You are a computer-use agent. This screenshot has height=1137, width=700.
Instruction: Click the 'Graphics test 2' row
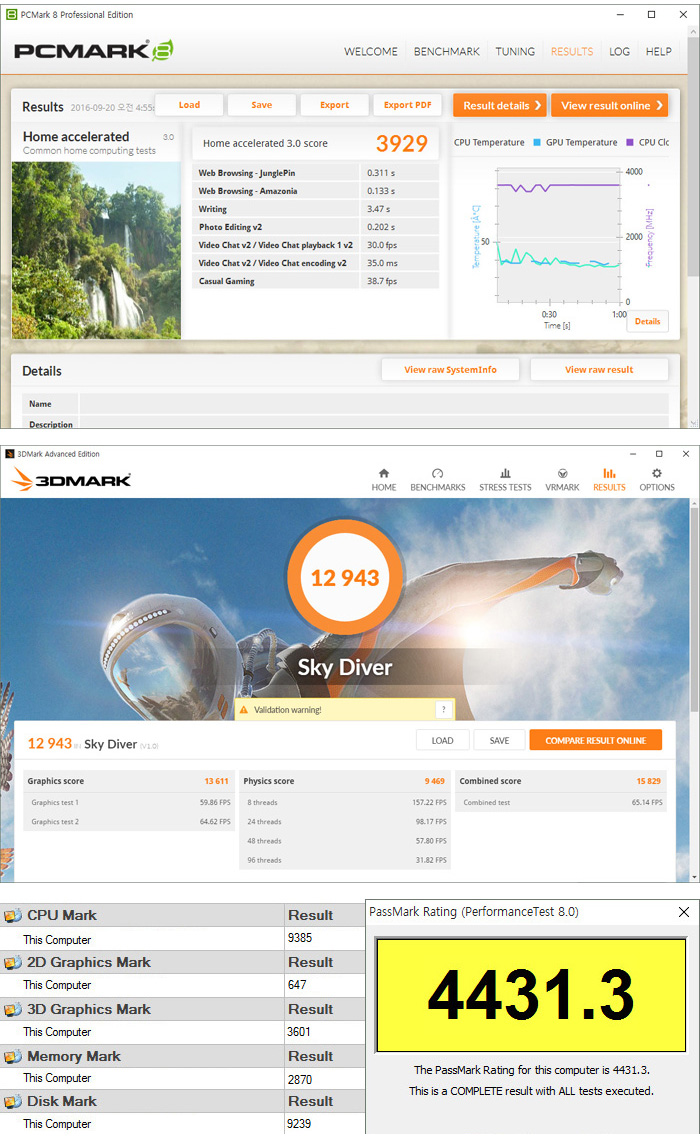point(129,822)
